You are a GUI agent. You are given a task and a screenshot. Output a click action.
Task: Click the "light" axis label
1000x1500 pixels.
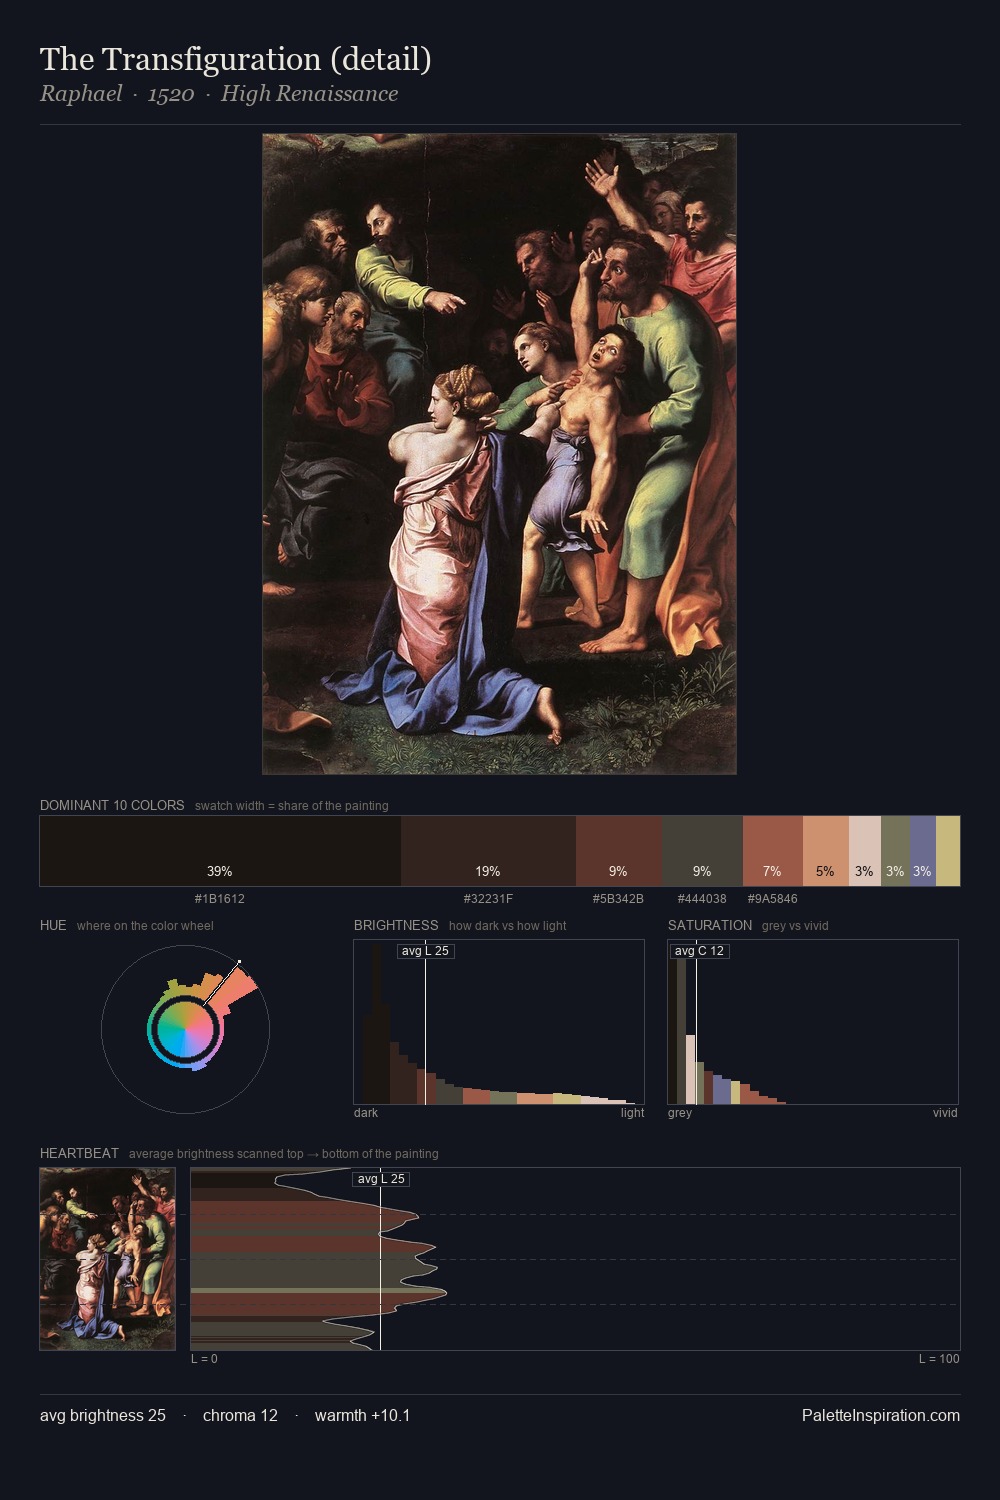pos(632,1113)
